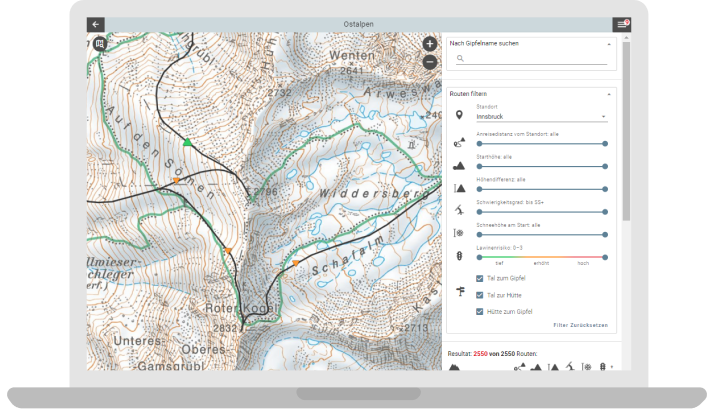718x409 pixels.
Task: Click the orange waypoint marker near Schafalm
Action: tap(295, 263)
